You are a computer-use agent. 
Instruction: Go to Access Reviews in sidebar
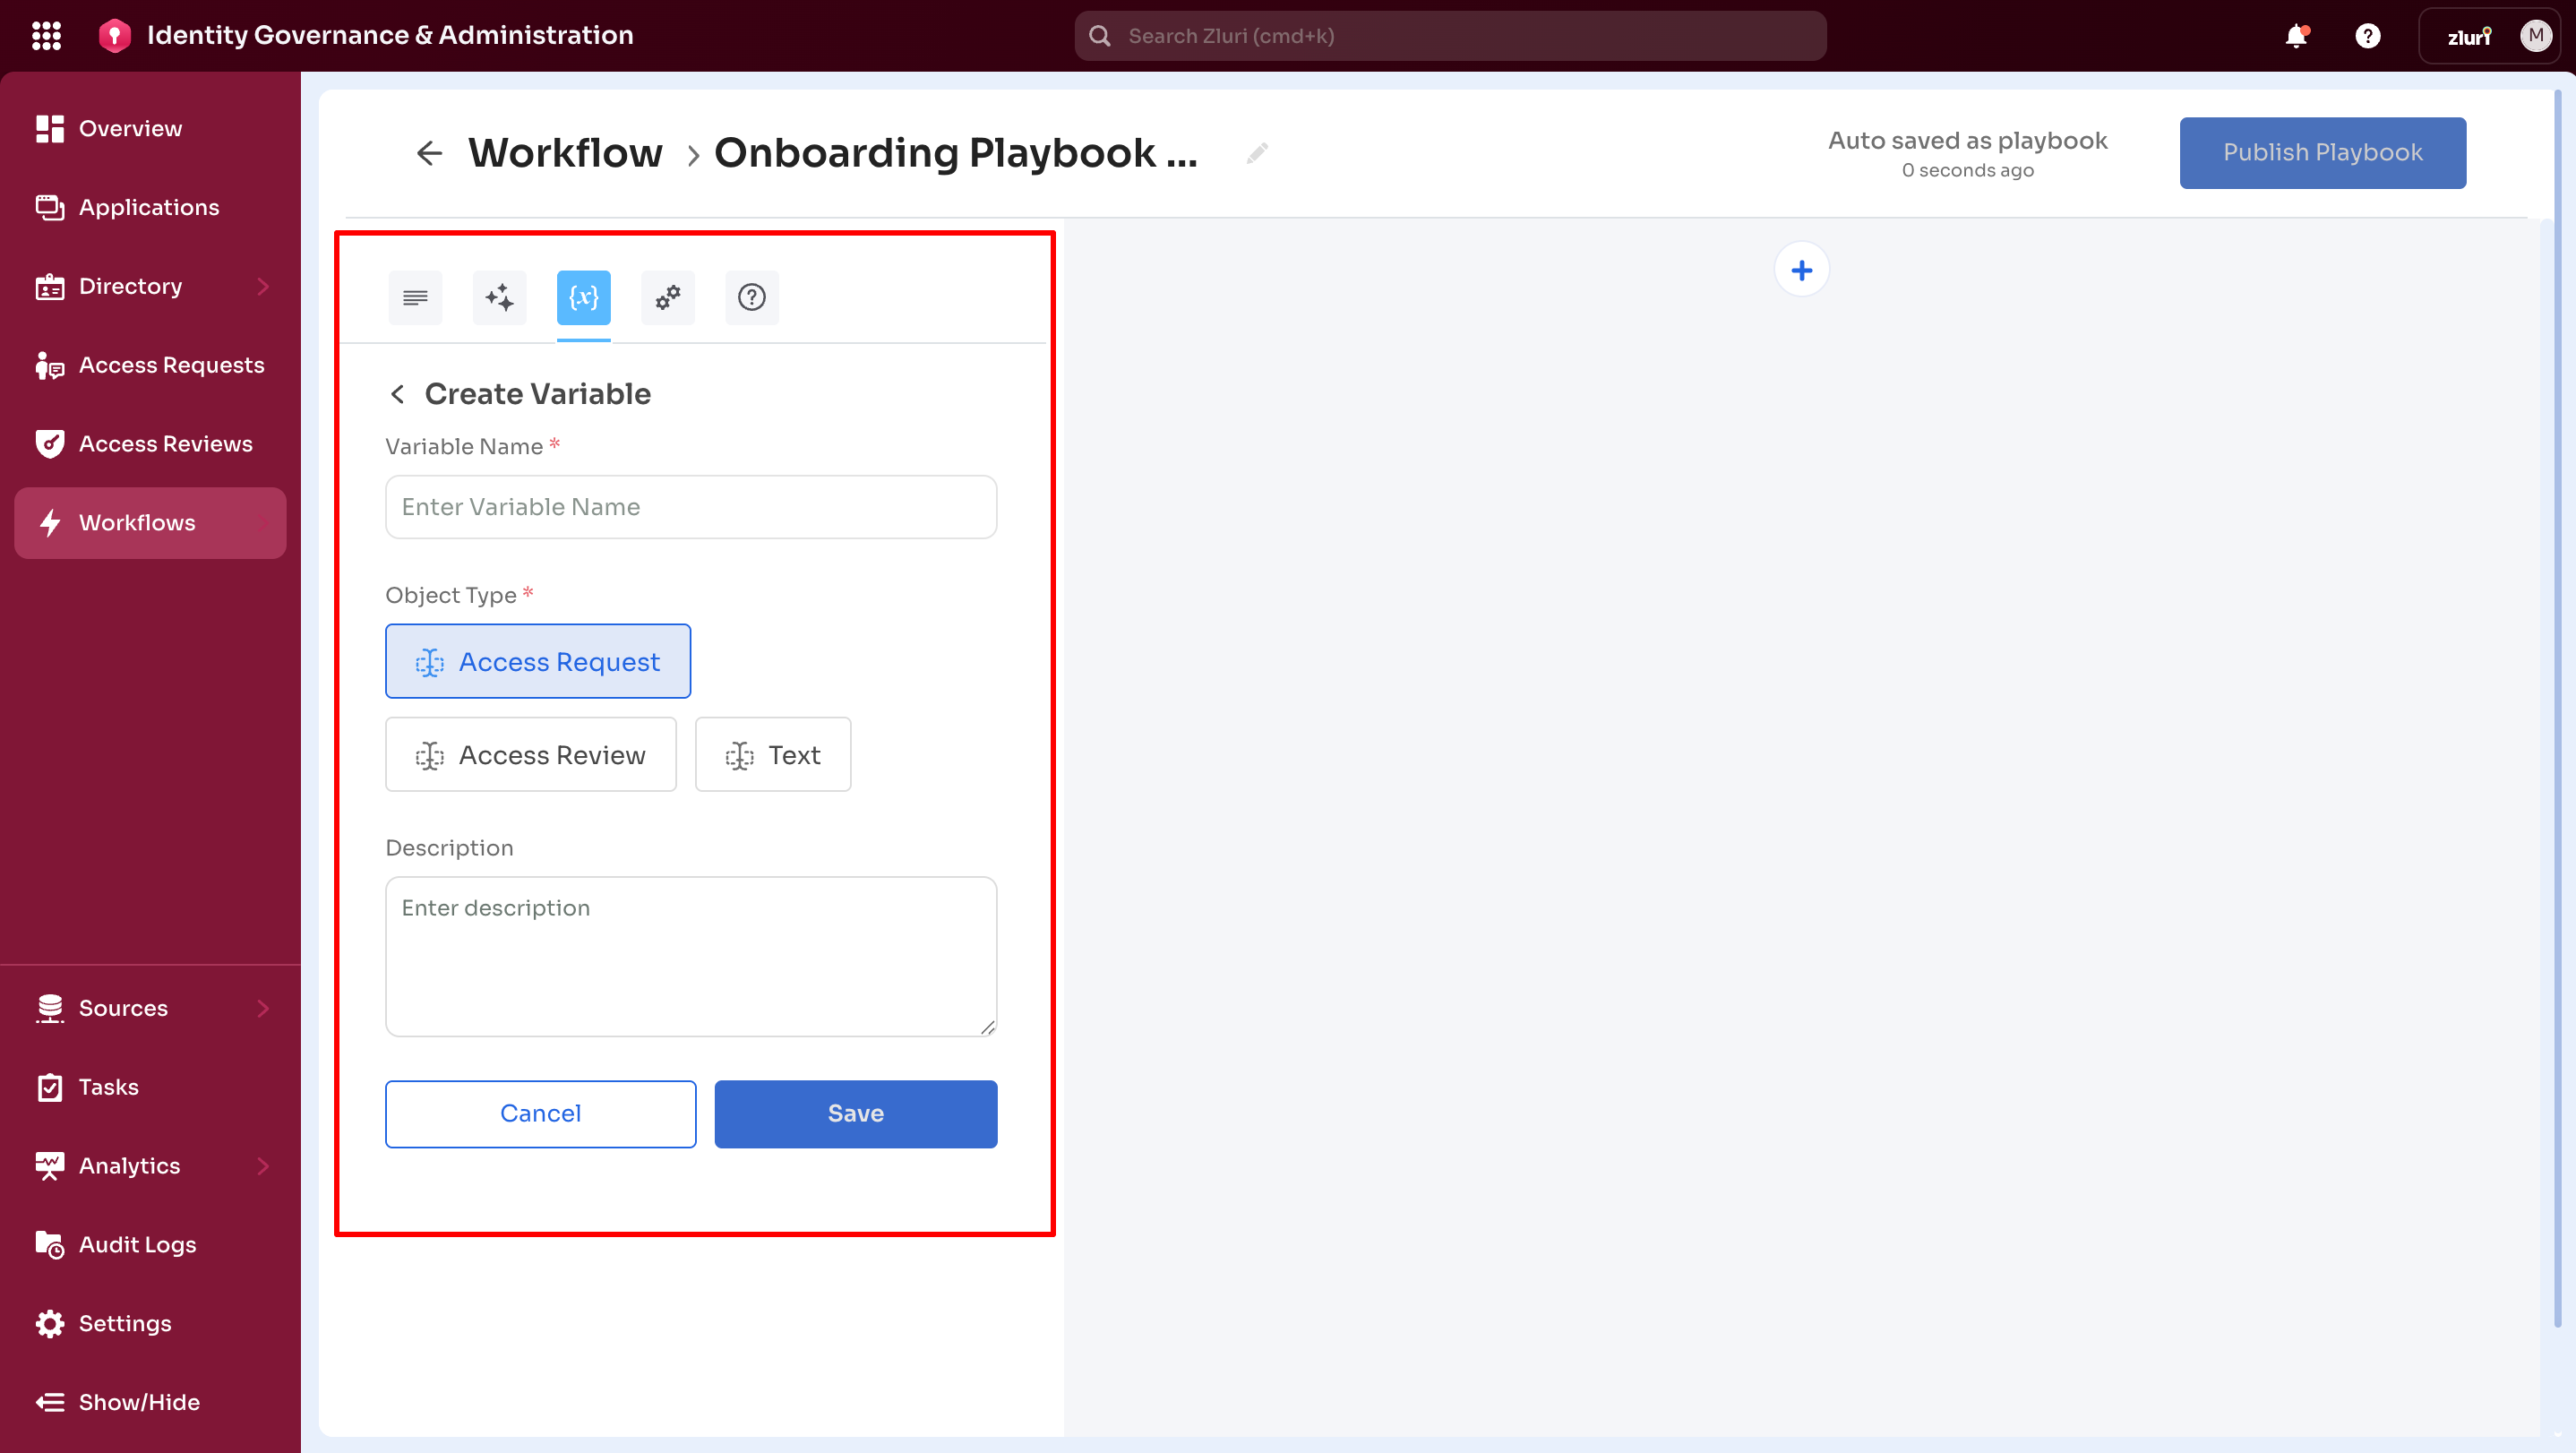(165, 443)
